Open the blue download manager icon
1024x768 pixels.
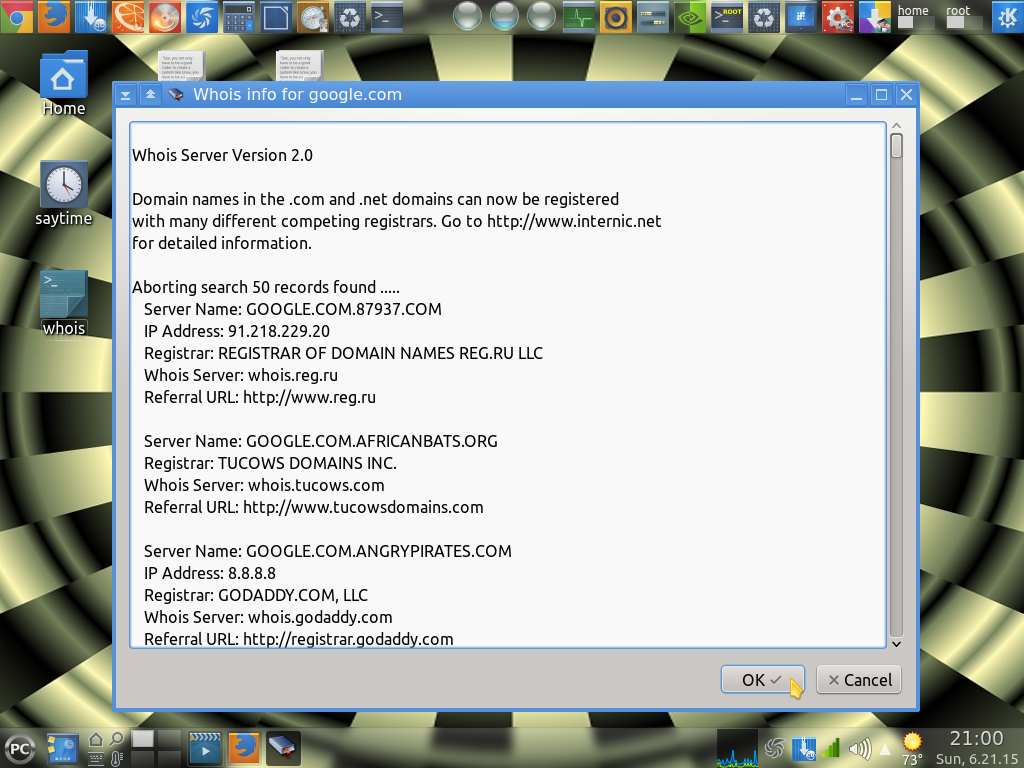[x=91, y=17]
